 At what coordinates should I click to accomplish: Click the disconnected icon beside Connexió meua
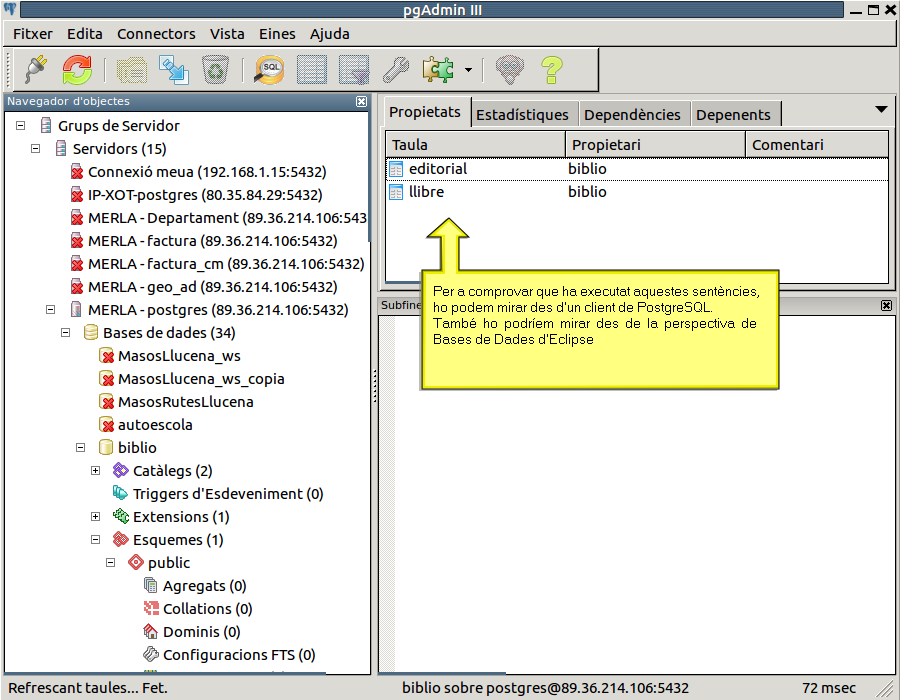pyautogui.click(x=77, y=172)
